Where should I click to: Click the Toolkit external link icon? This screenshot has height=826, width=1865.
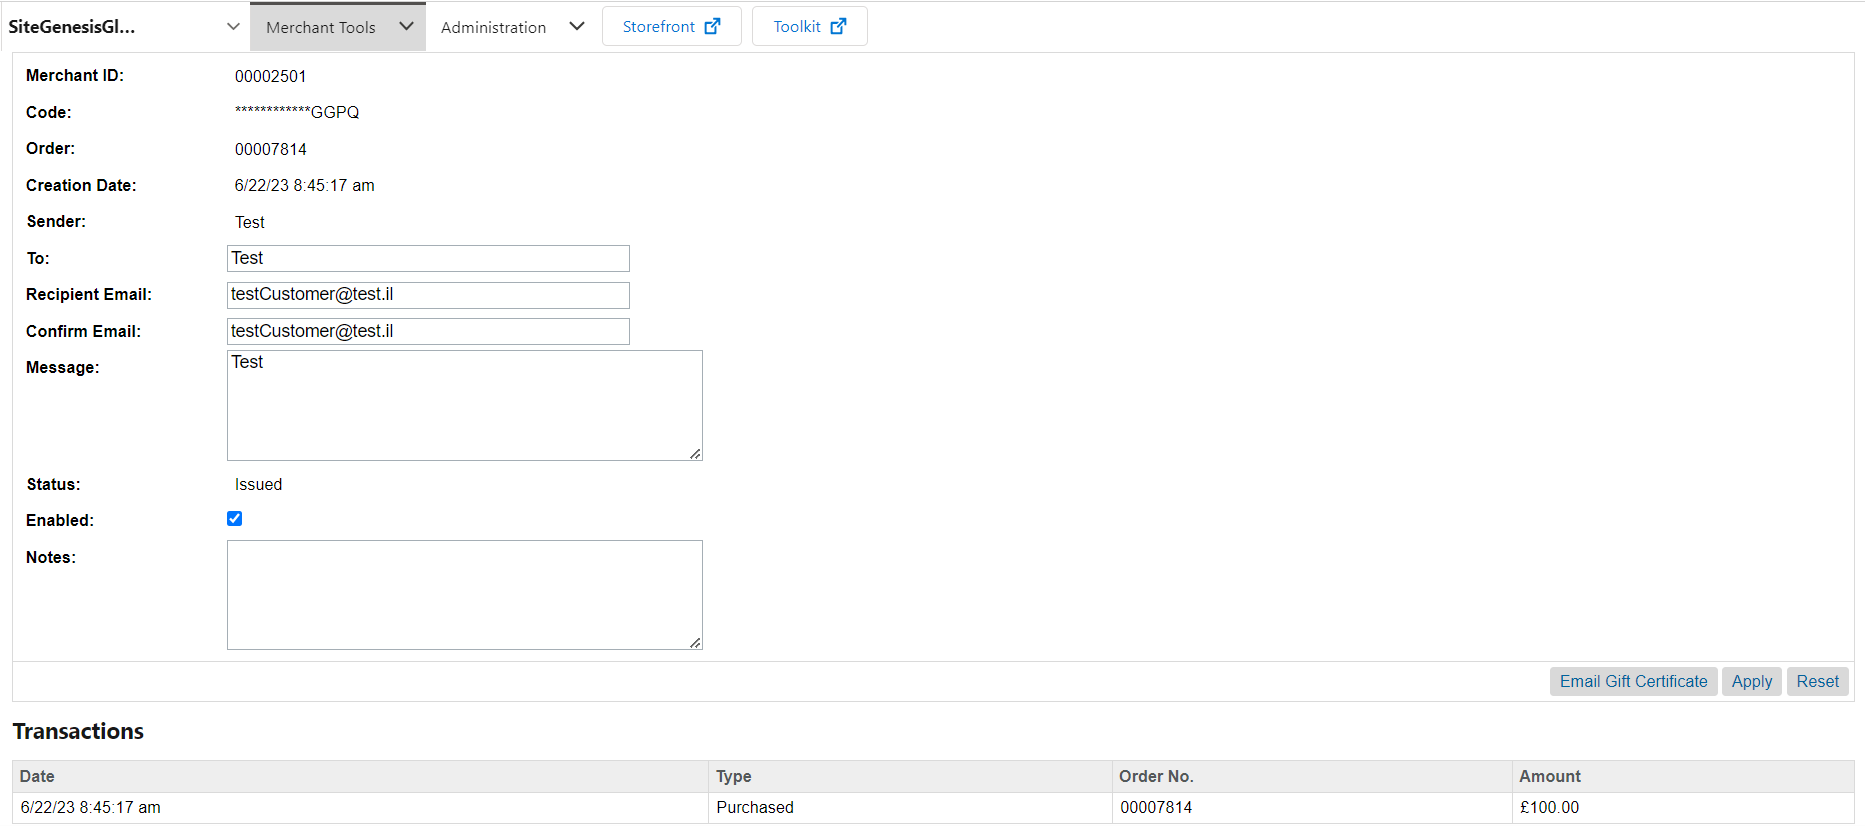[x=838, y=27]
